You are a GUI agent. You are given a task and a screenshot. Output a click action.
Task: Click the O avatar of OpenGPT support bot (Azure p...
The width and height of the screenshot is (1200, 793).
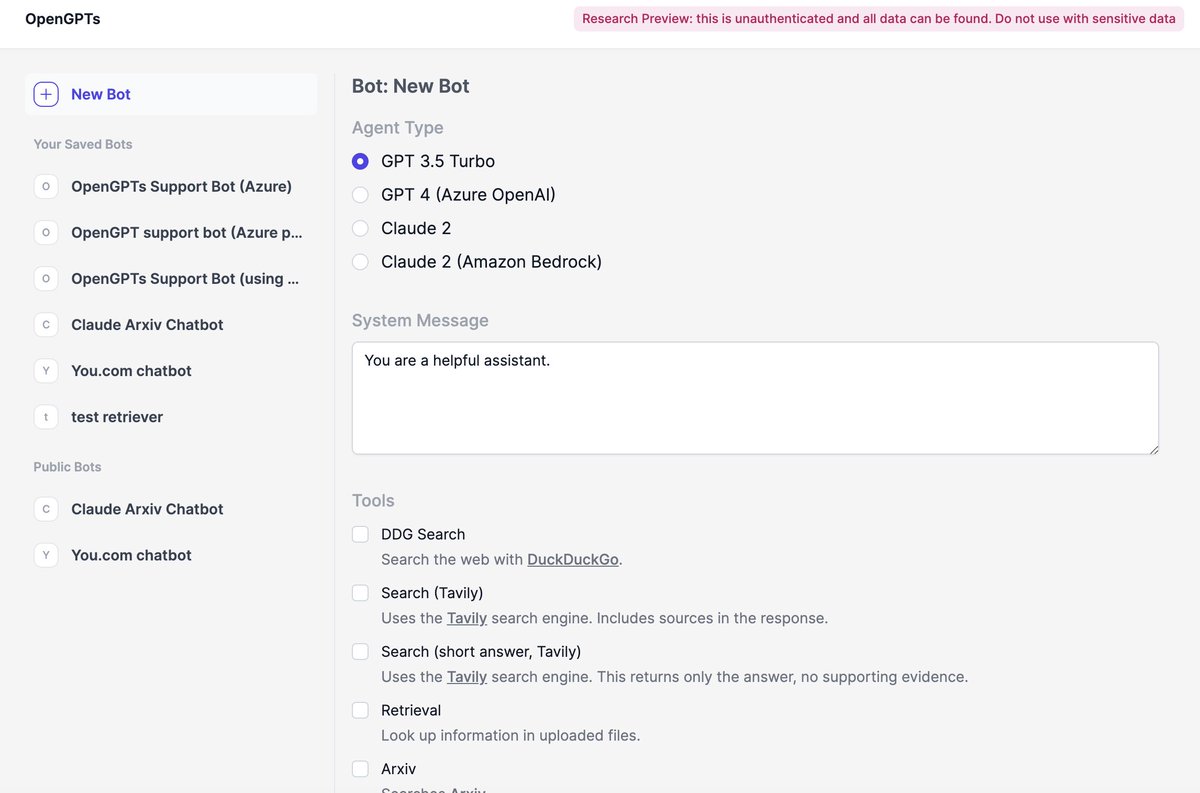click(x=46, y=232)
